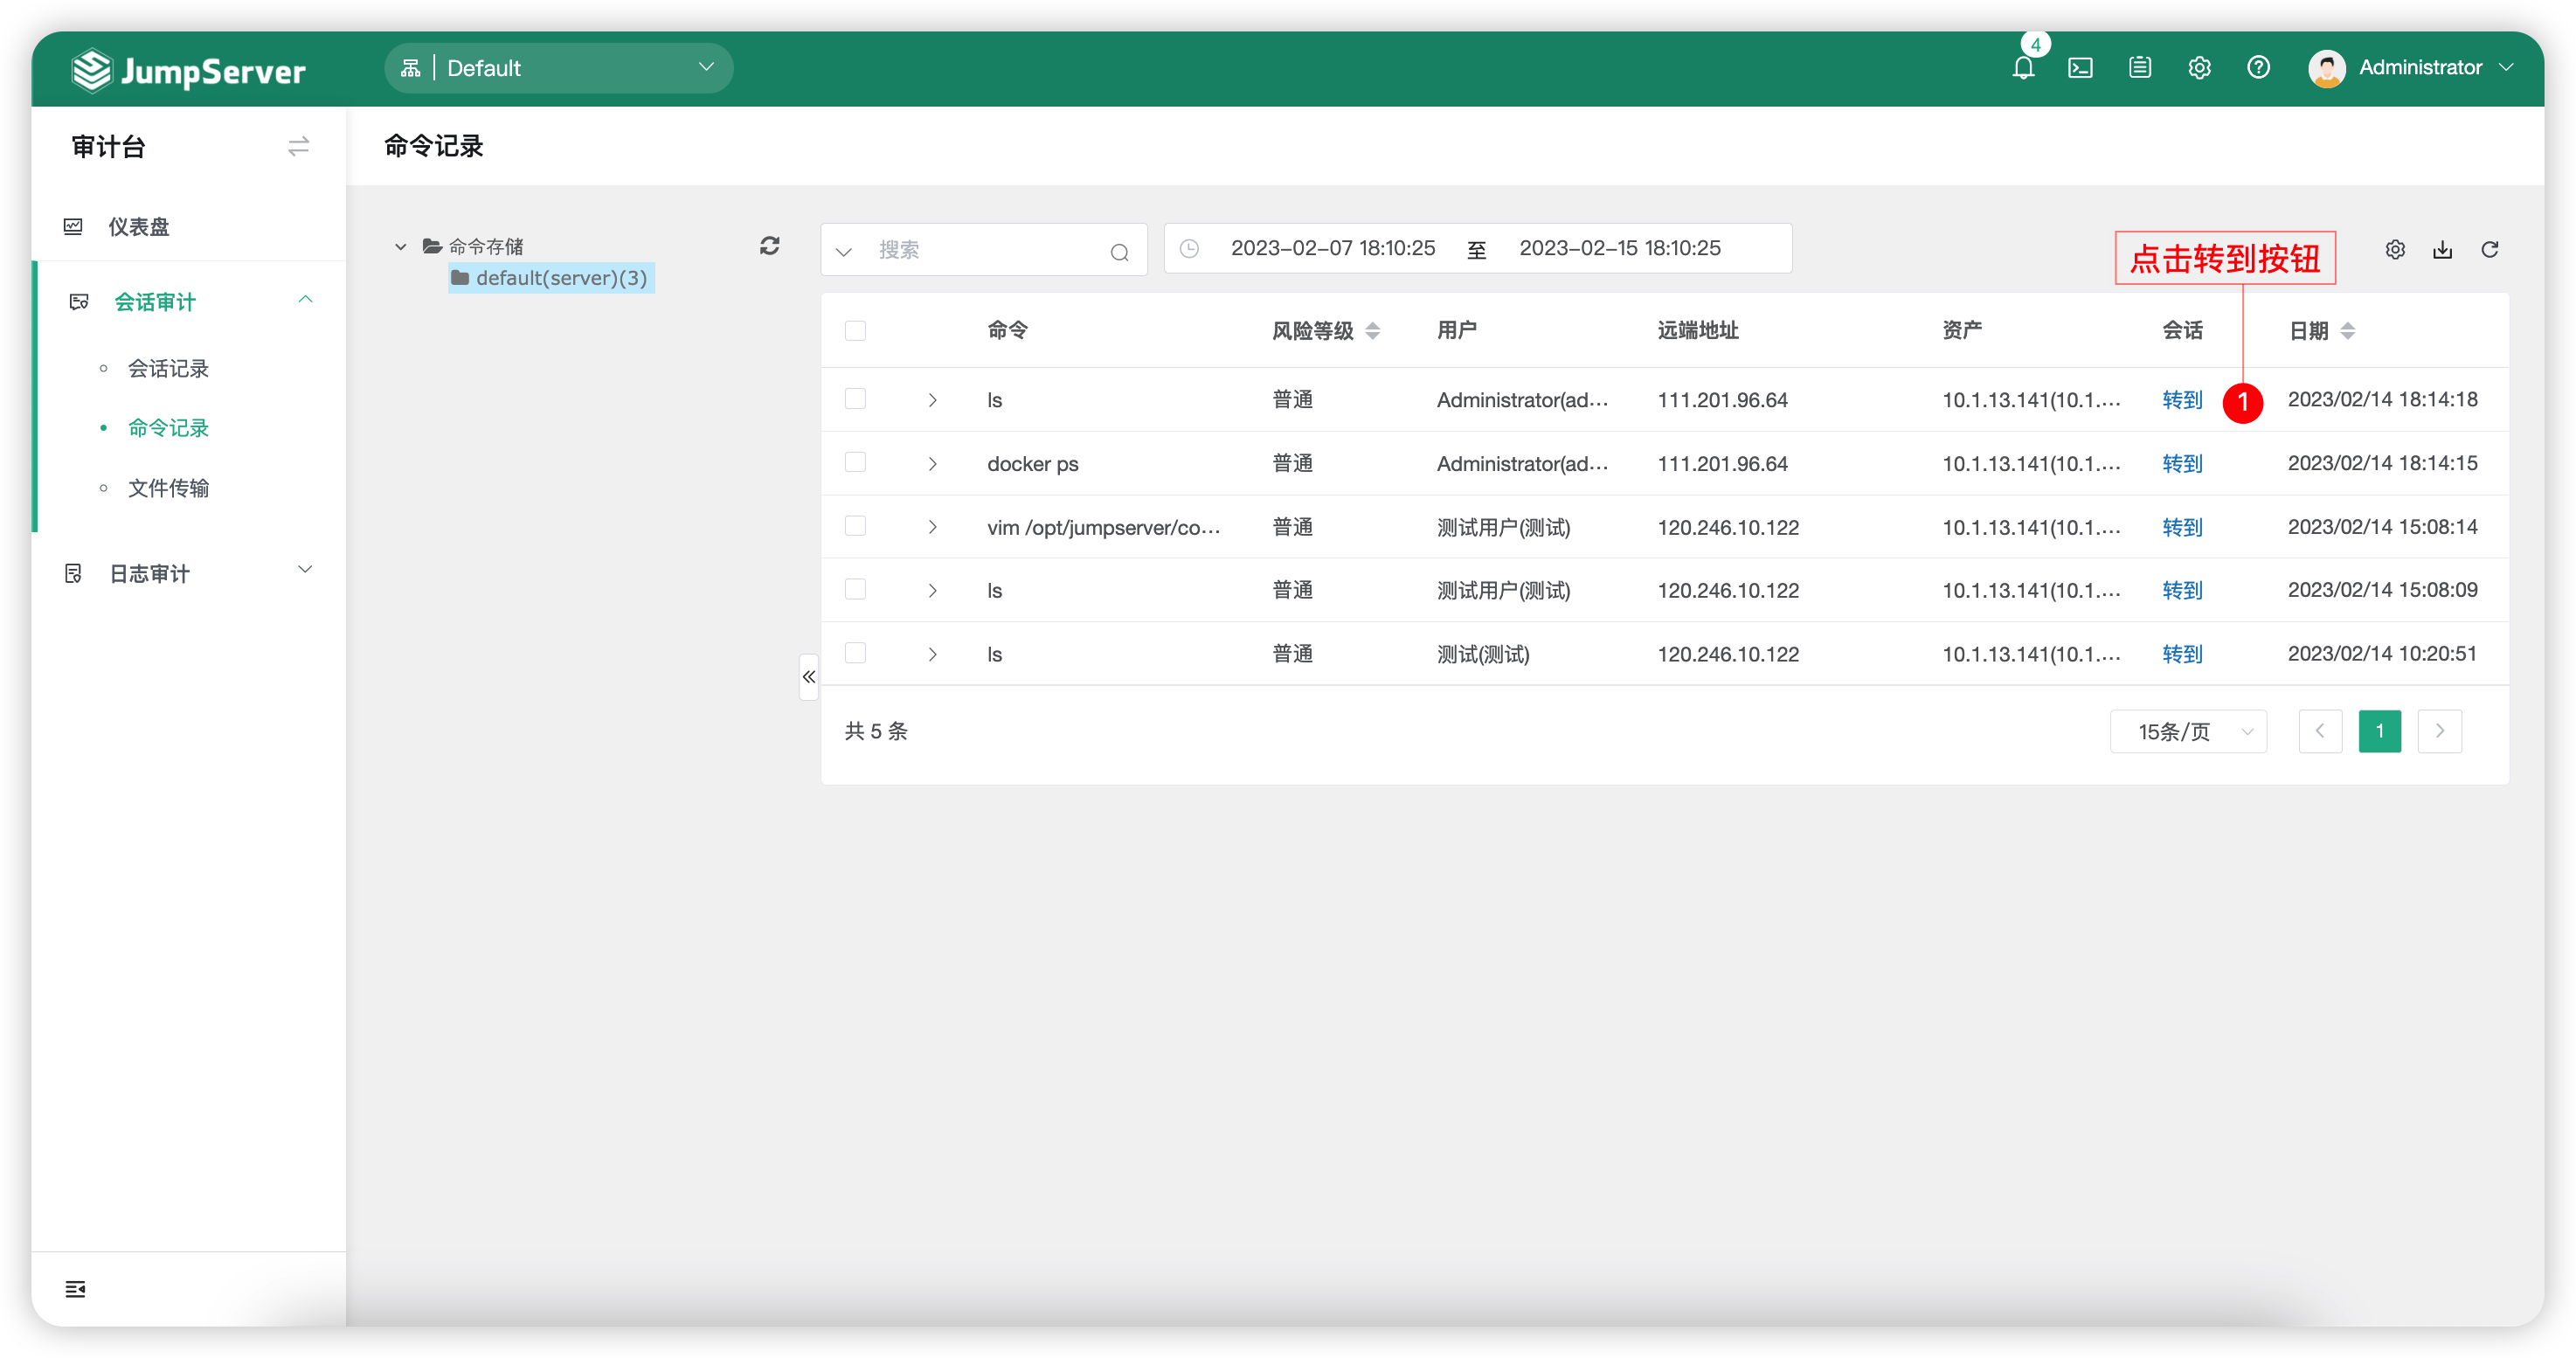This screenshot has width=2576, height=1358.
Task: Expand the 日志审计 menu
Action: tap(188, 573)
